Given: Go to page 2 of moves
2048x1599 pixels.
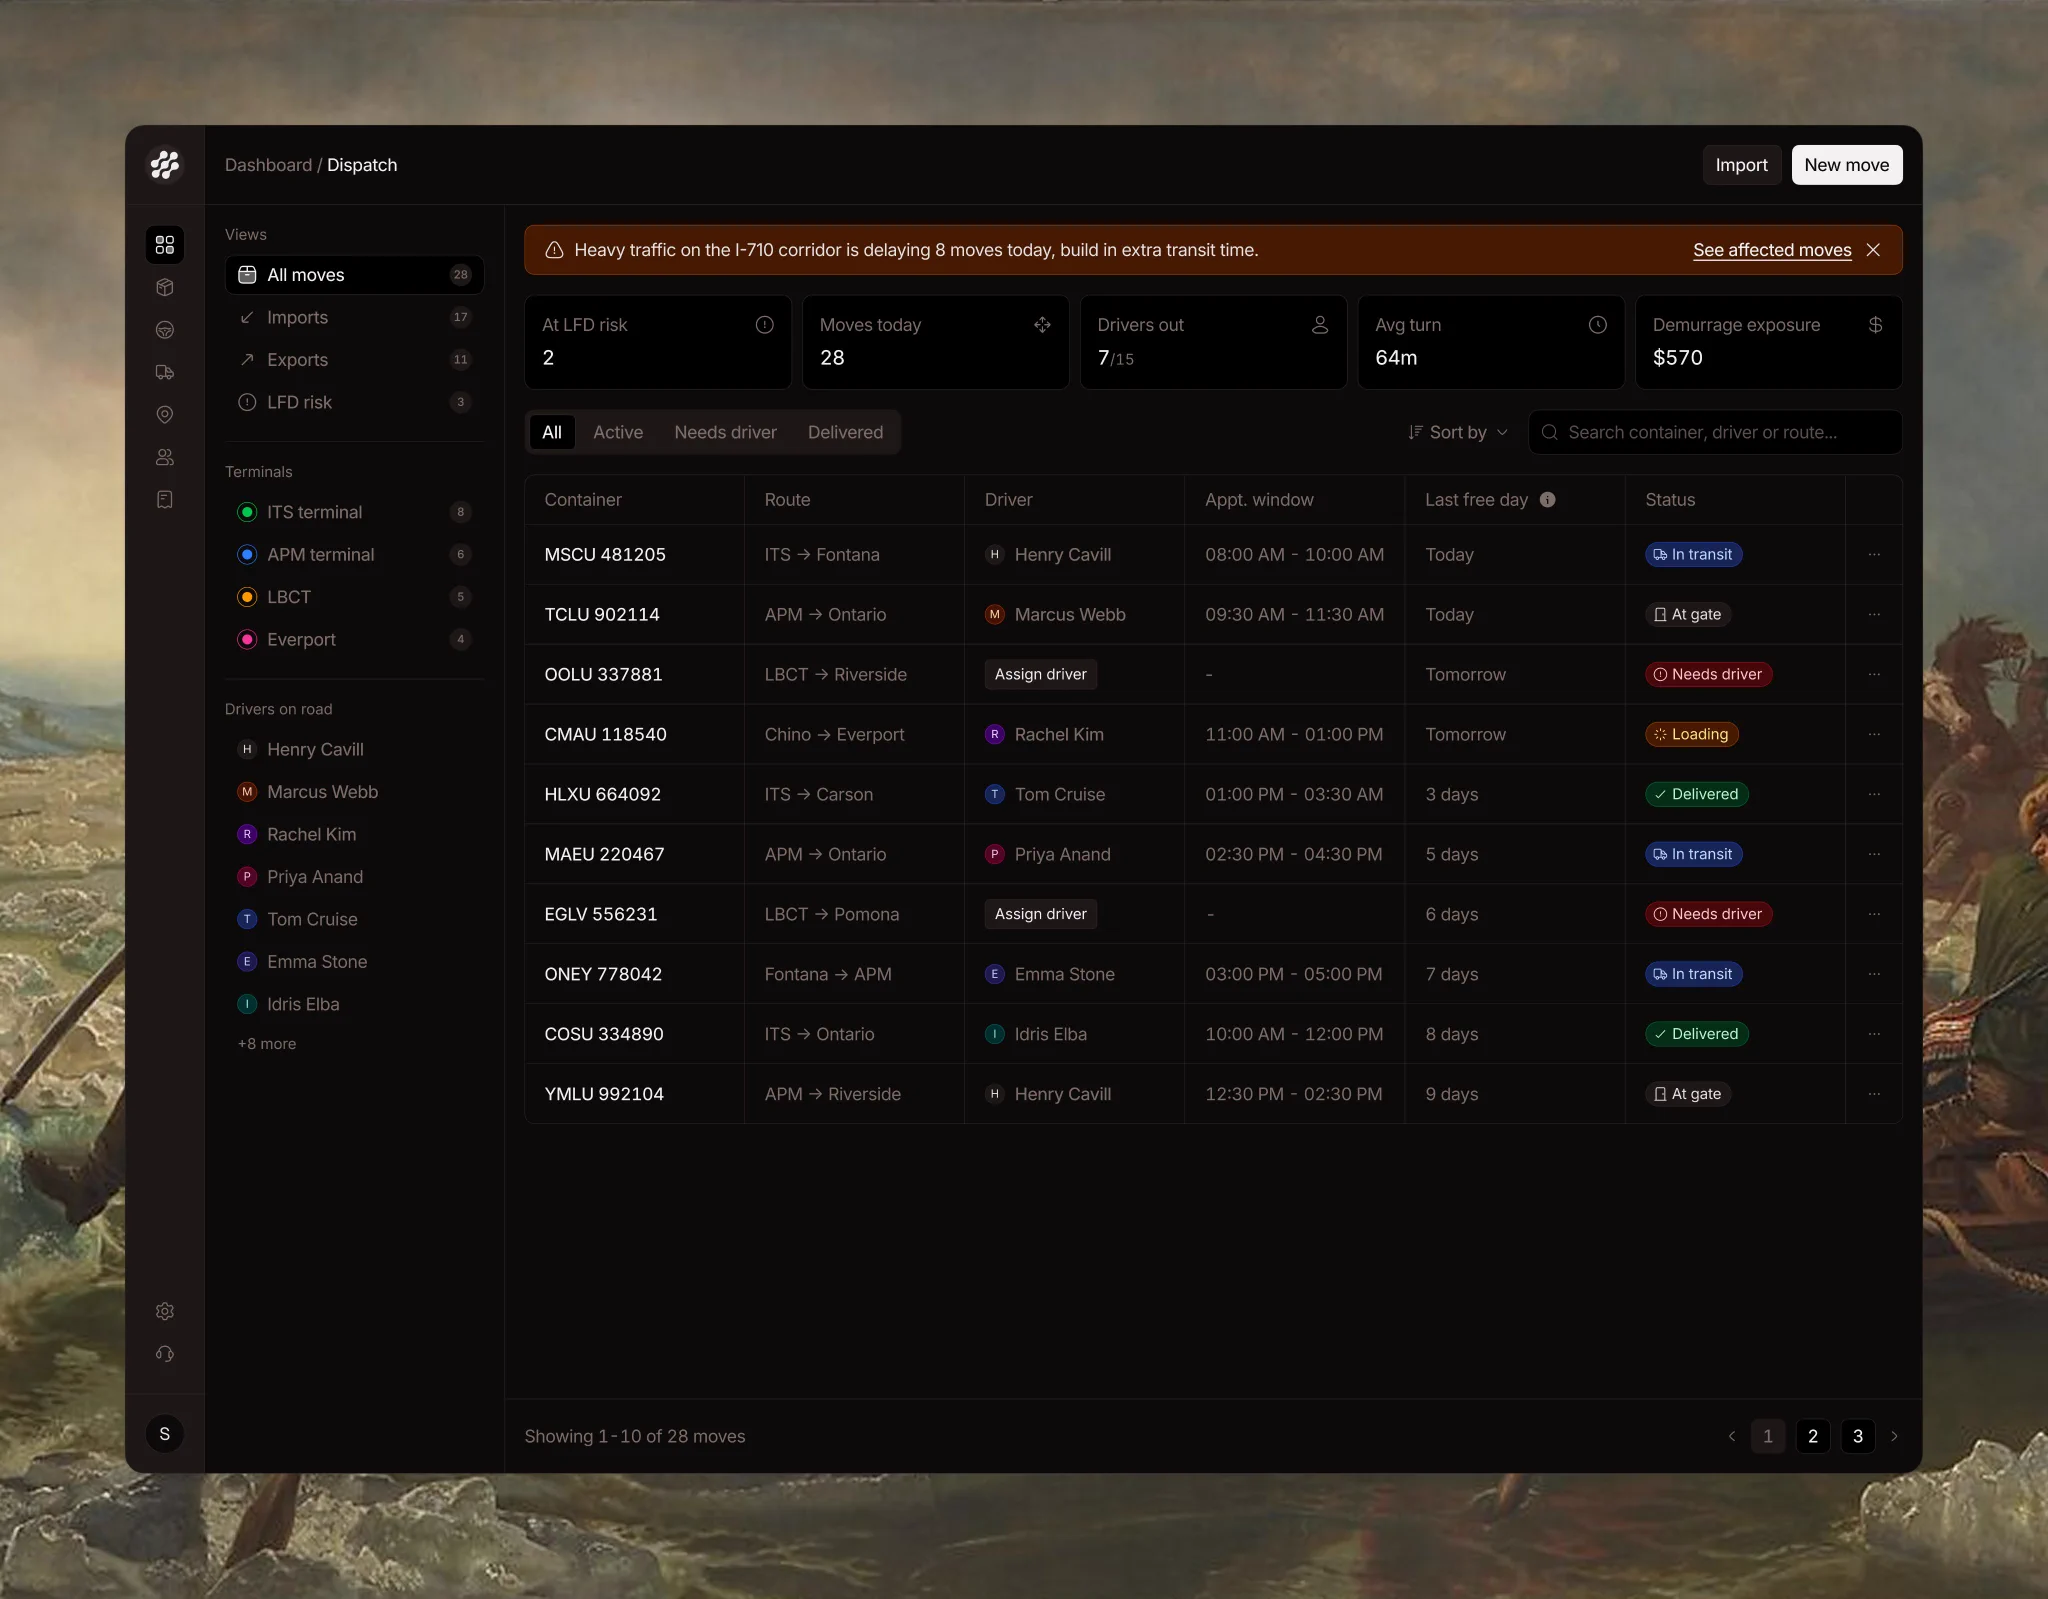Looking at the screenshot, I should coord(1813,1436).
